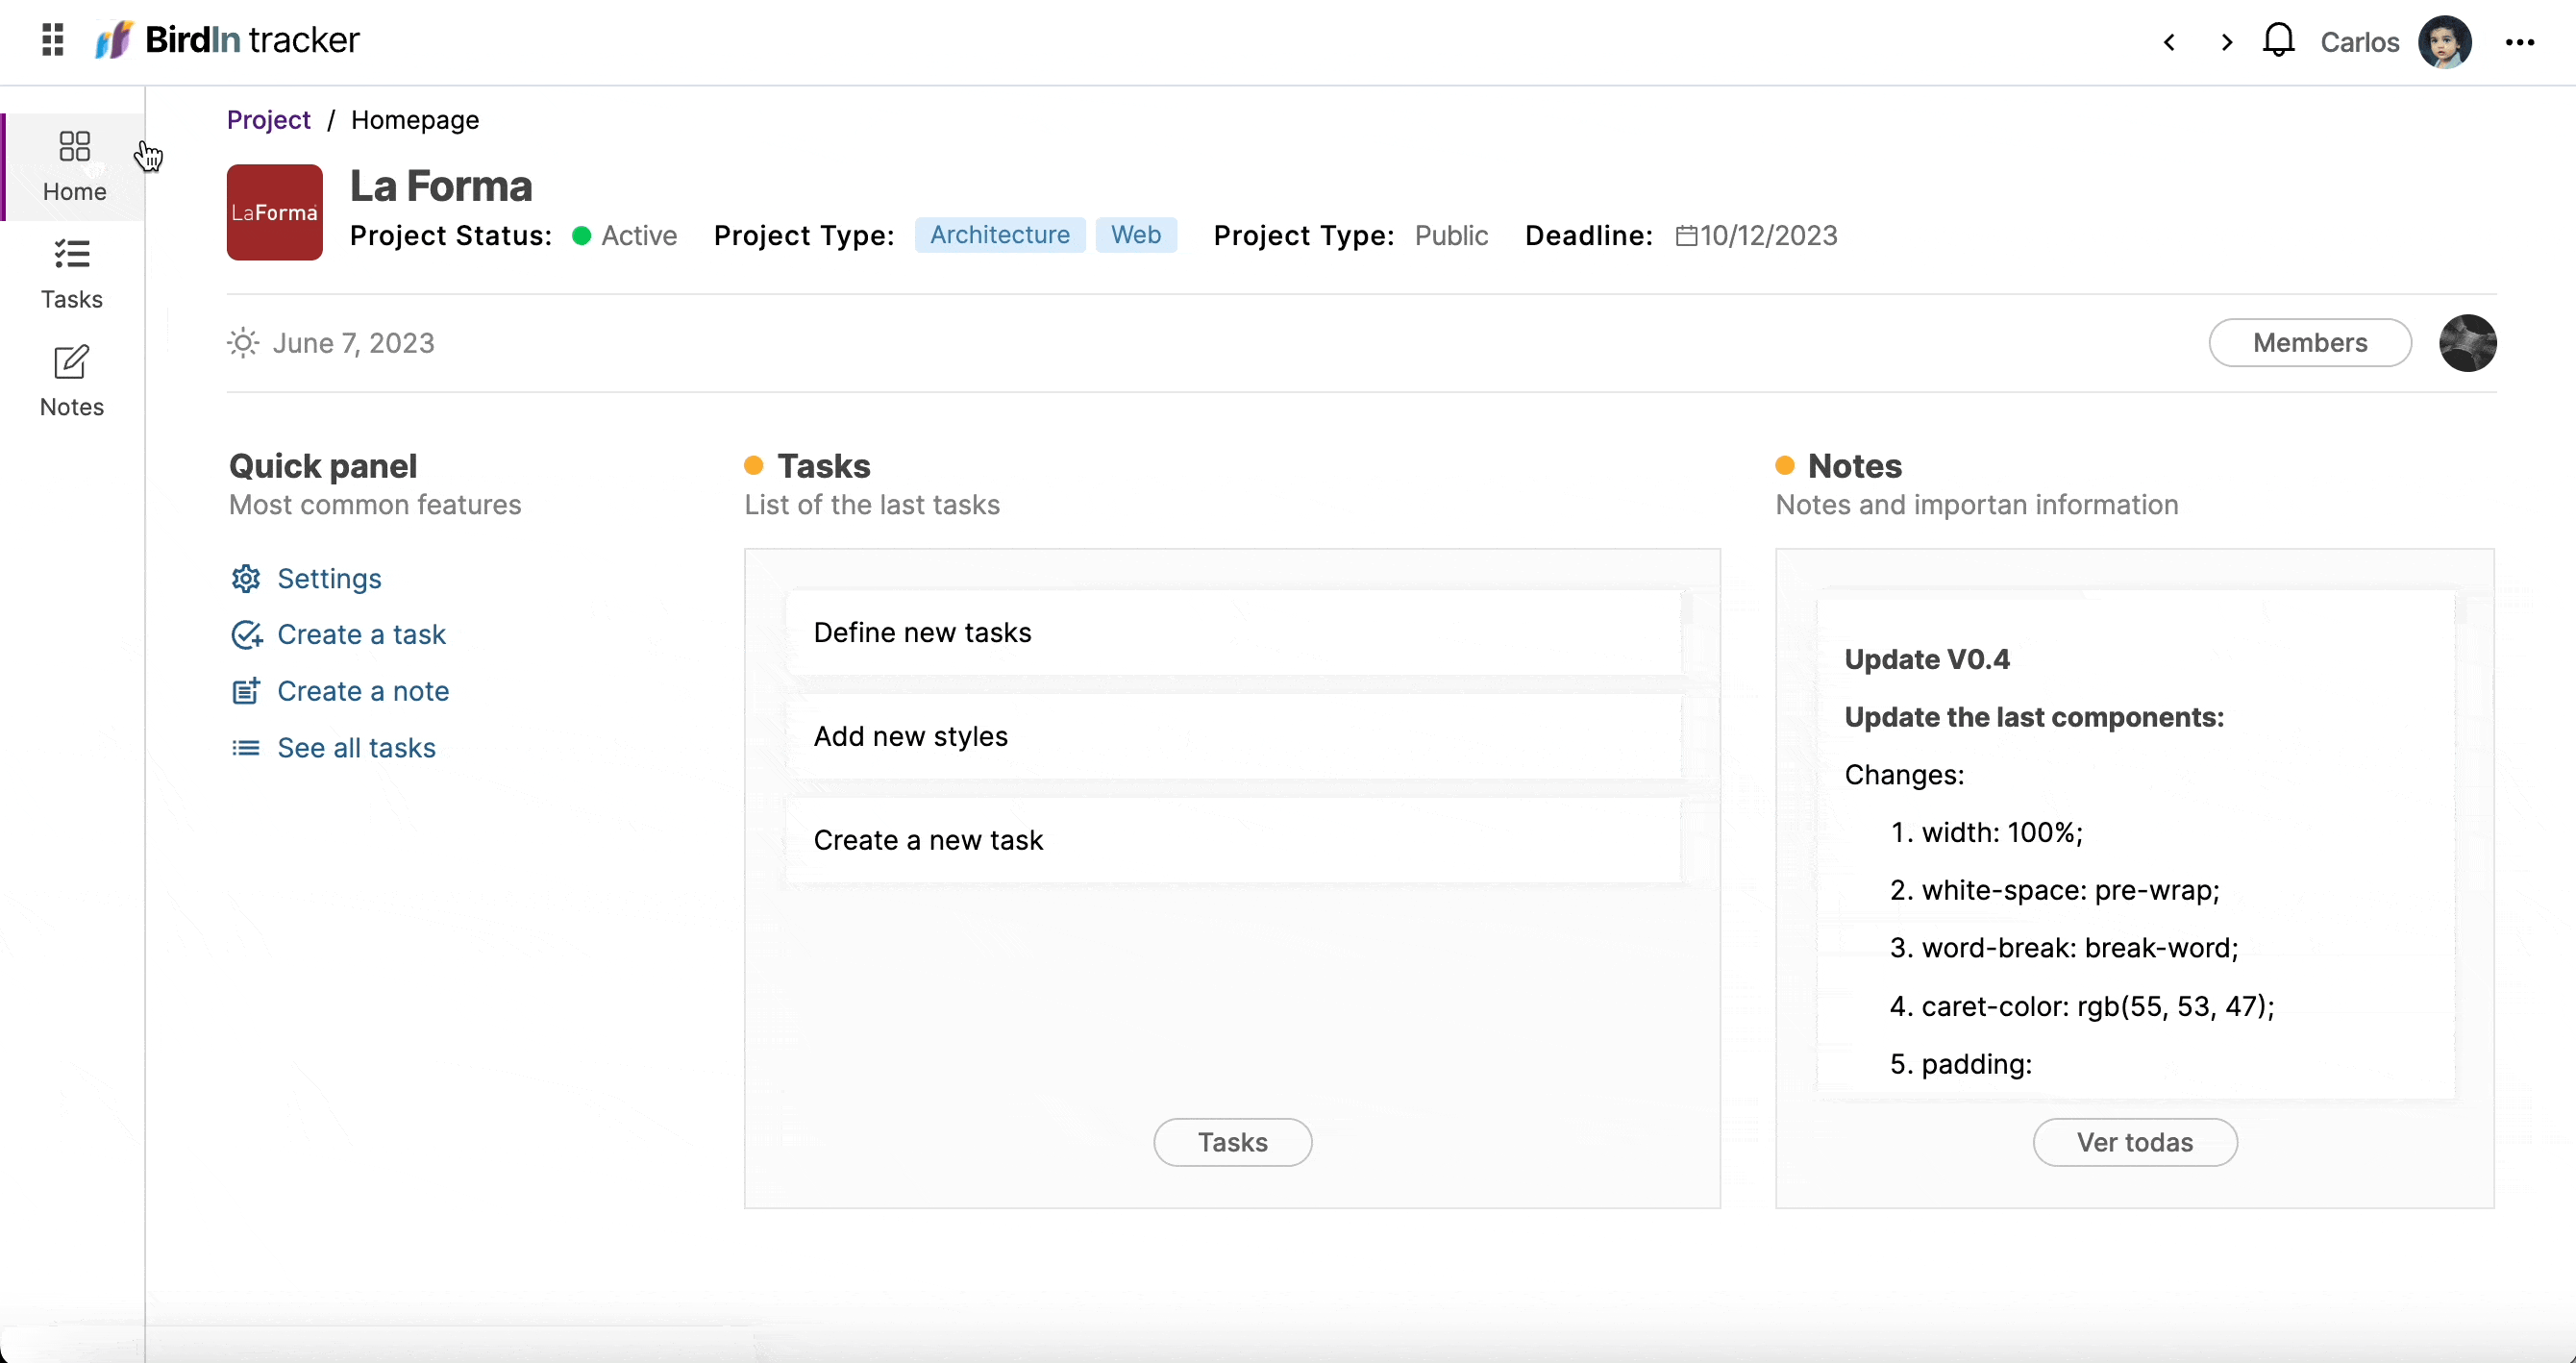2576x1363 pixels.
Task: Click the Quick panel heading
Action: click(x=323, y=466)
